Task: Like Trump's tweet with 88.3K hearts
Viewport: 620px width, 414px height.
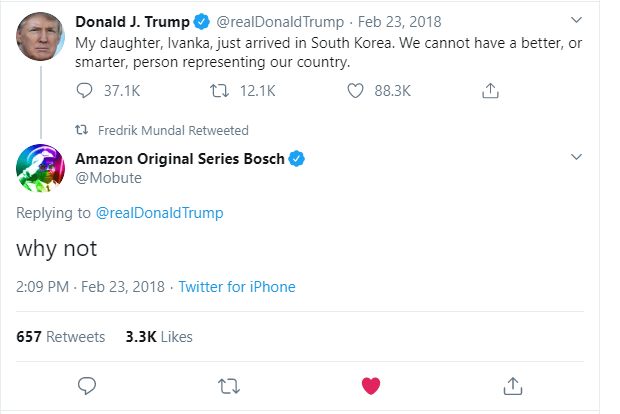Action: tap(355, 91)
